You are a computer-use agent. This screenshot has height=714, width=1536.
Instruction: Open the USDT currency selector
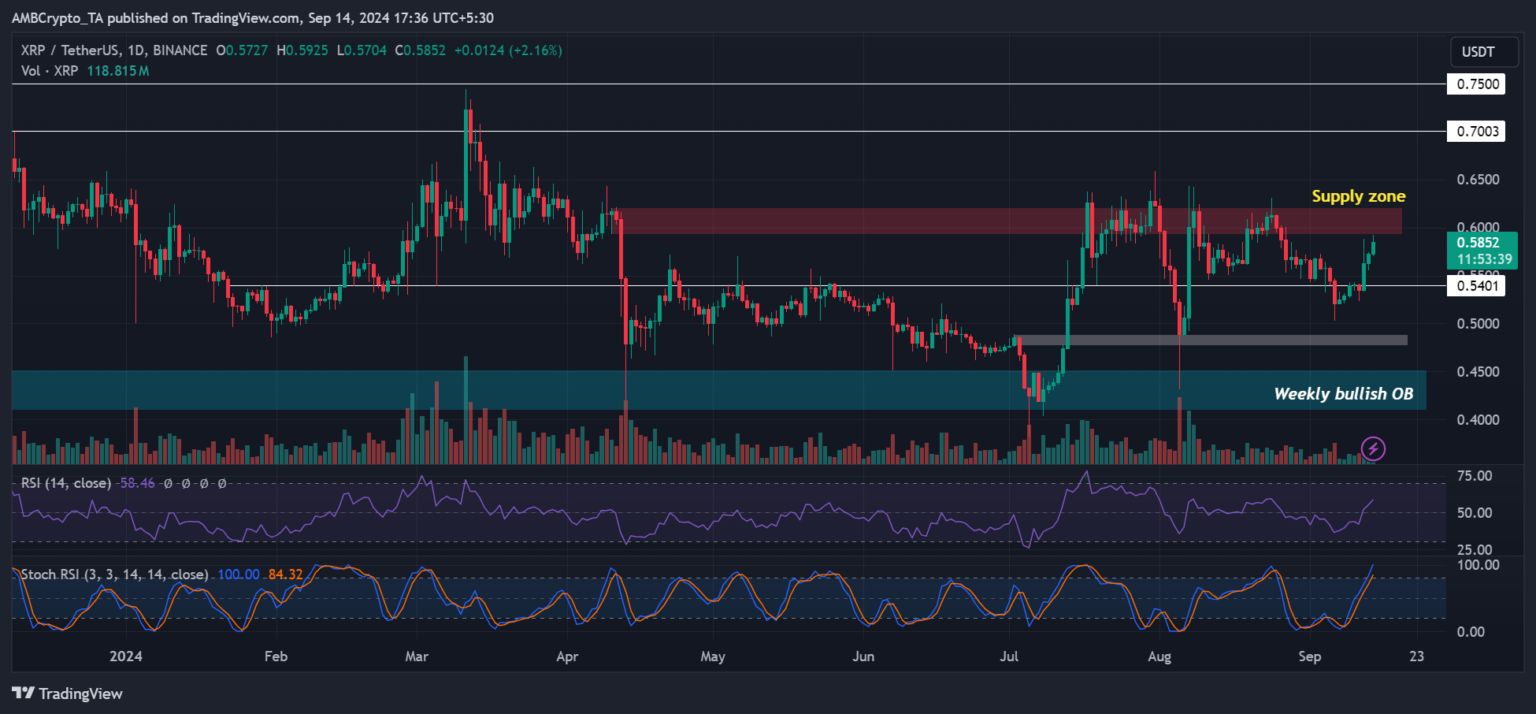point(1476,51)
